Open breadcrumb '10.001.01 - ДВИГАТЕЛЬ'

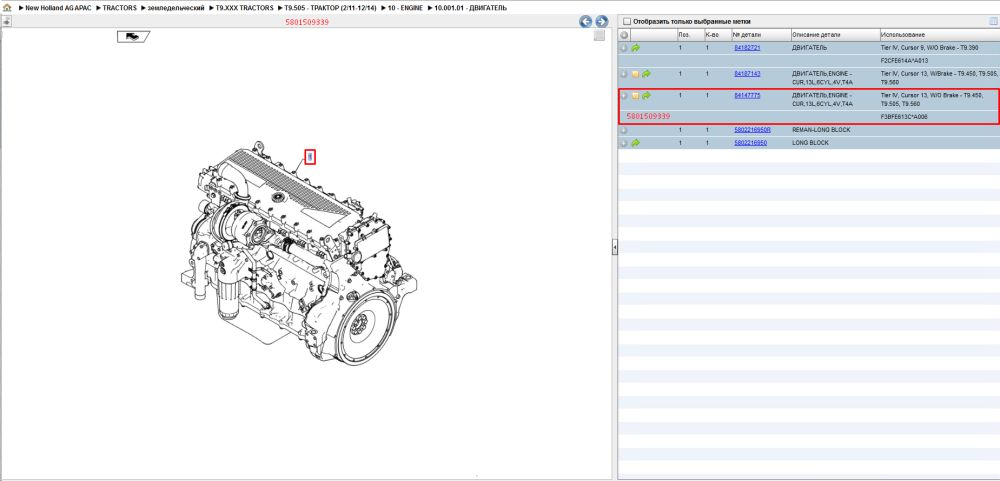[x=471, y=8]
